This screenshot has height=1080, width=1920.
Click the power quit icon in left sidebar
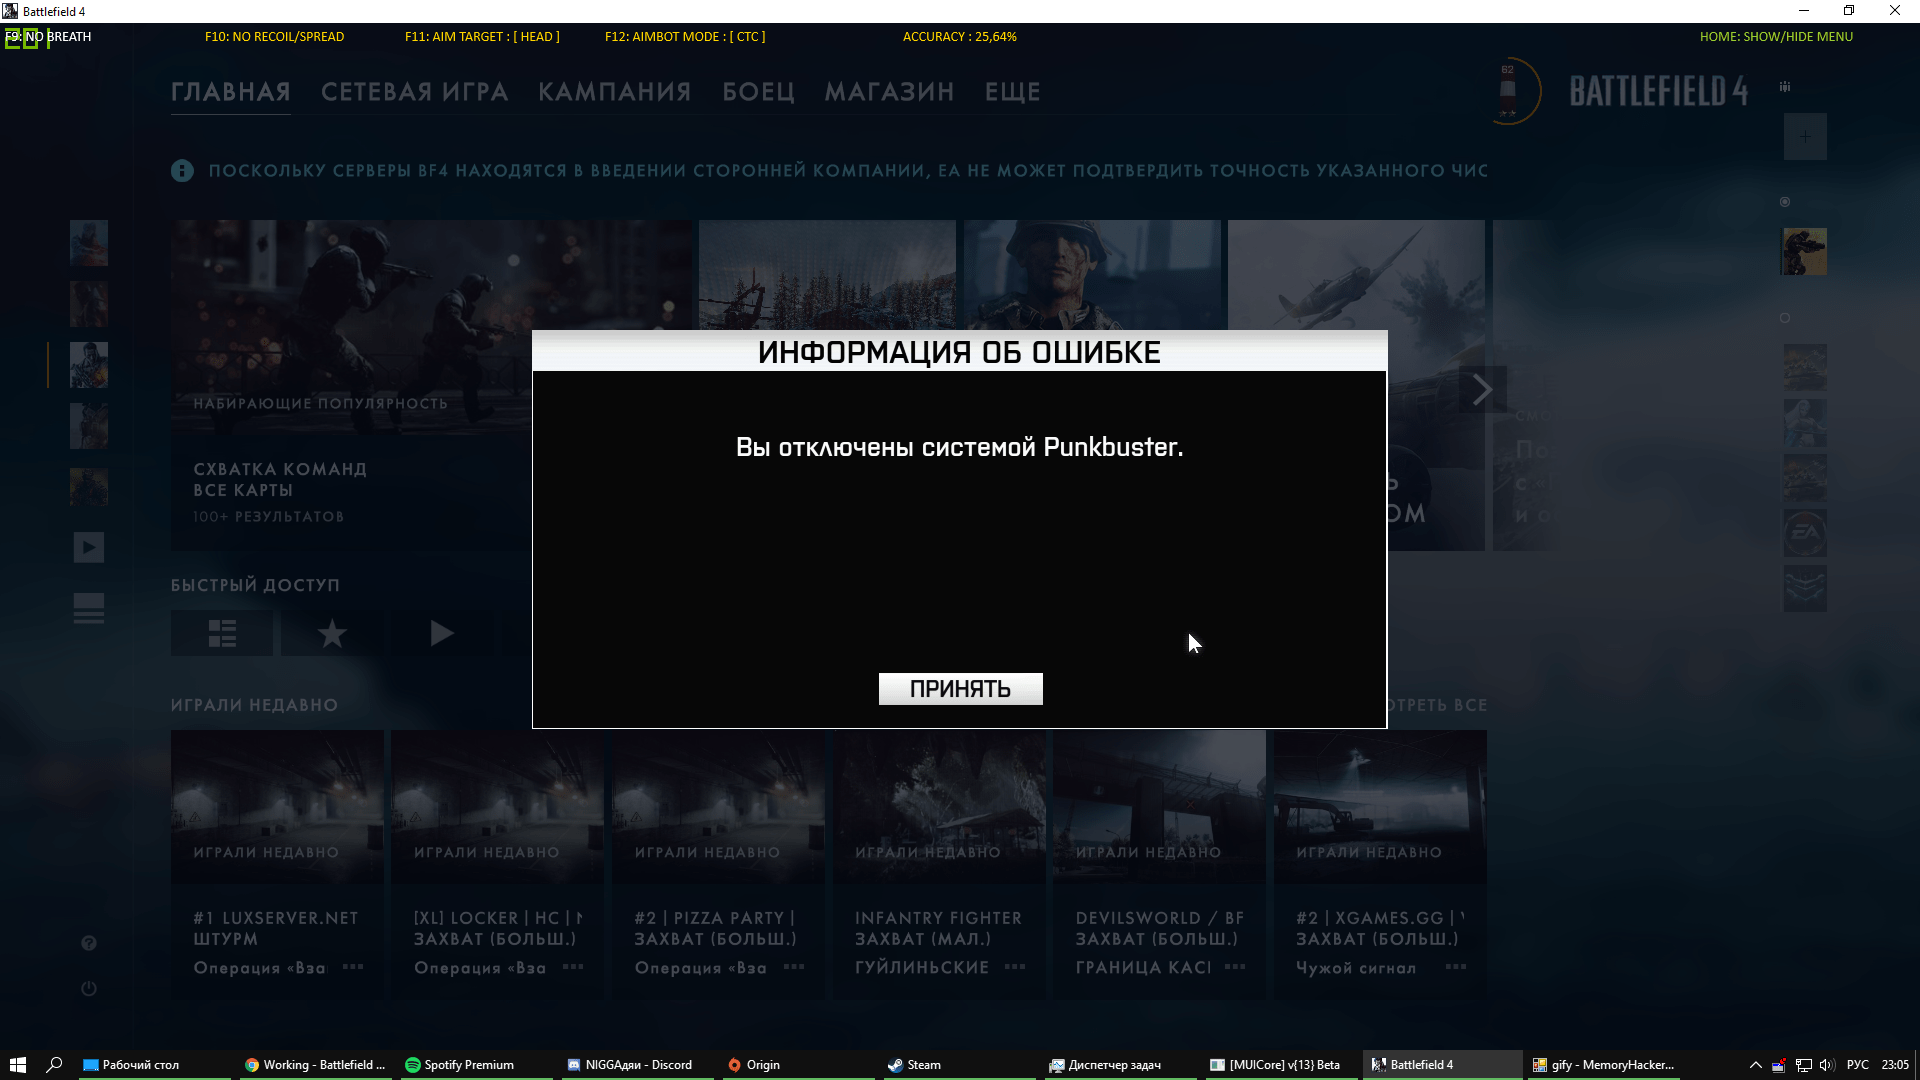pos(89,988)
